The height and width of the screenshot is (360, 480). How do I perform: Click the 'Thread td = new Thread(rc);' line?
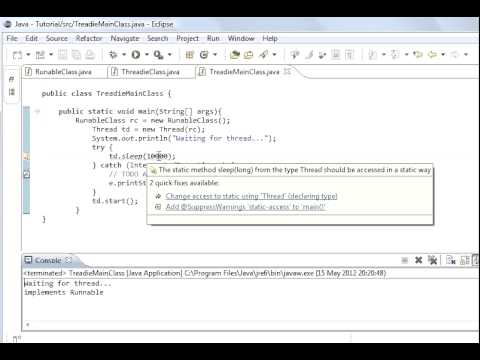click(x=149, y=129)
